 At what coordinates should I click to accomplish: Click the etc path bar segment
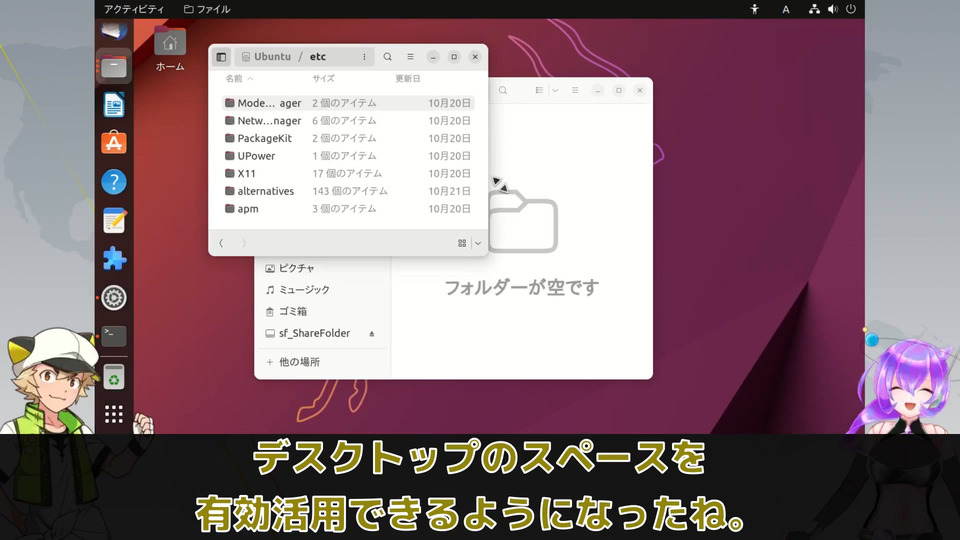318,57
